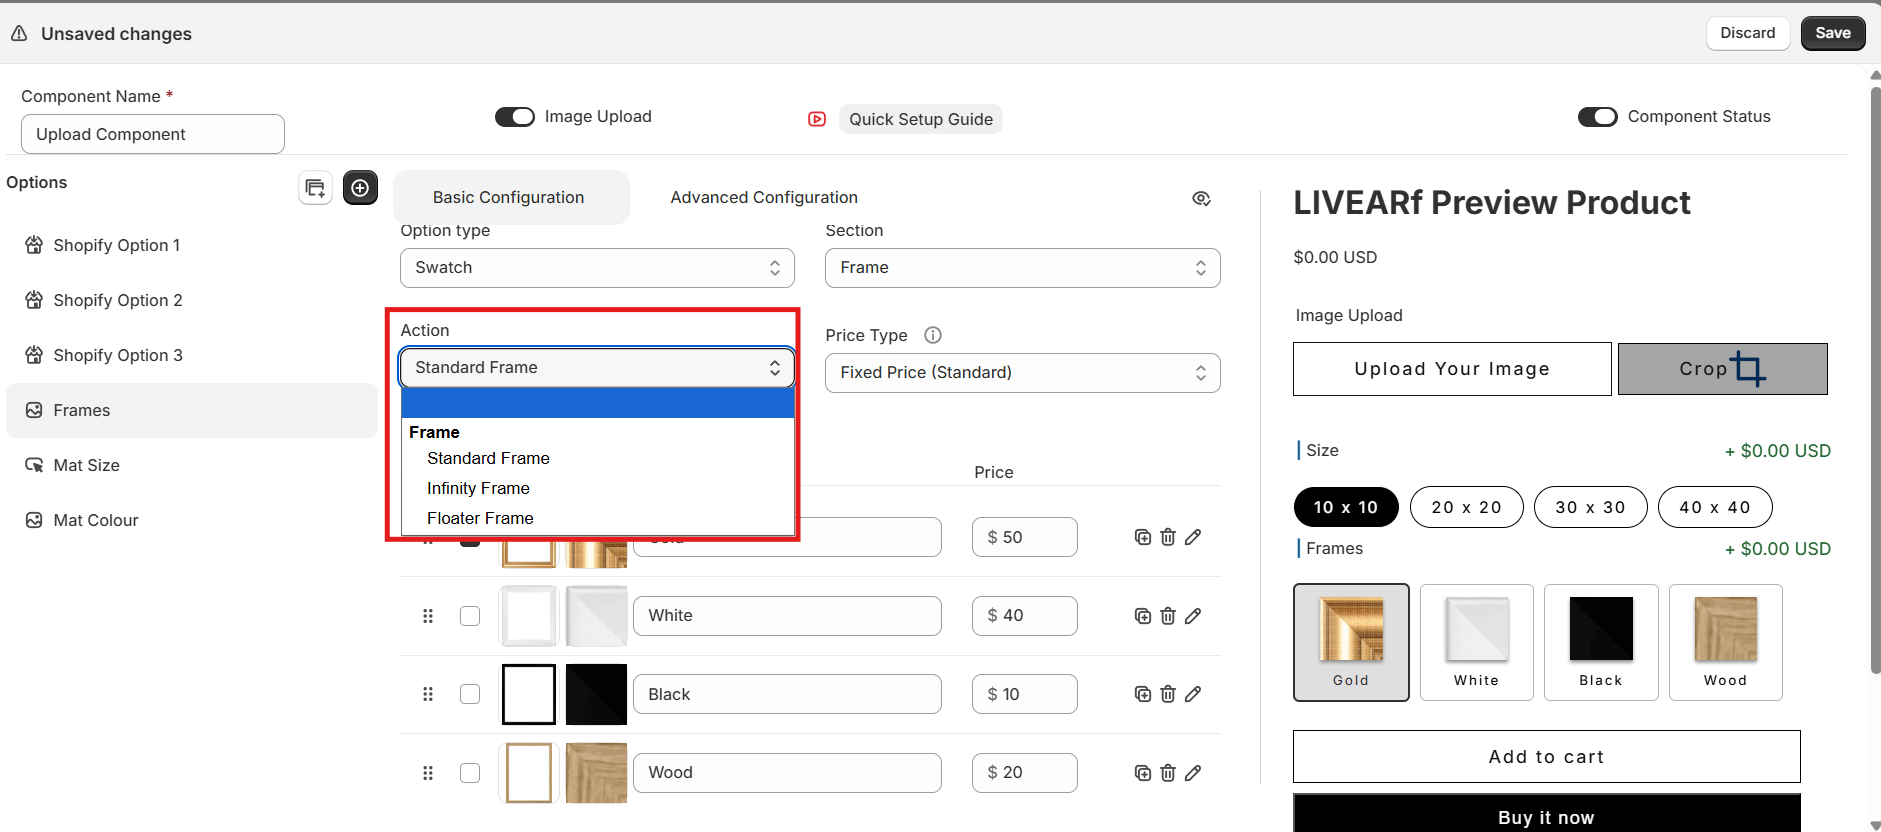Select the 10 x 10 size
1881x832 pixels.
[x=1346, y=507]
